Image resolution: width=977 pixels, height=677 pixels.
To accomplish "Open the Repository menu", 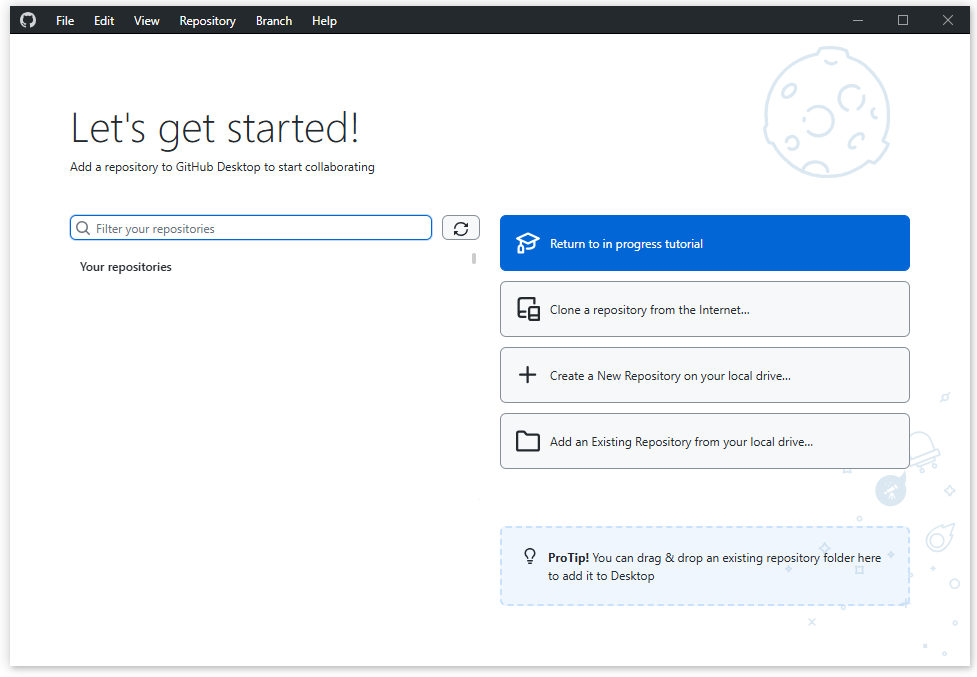I will coord(207,20).
